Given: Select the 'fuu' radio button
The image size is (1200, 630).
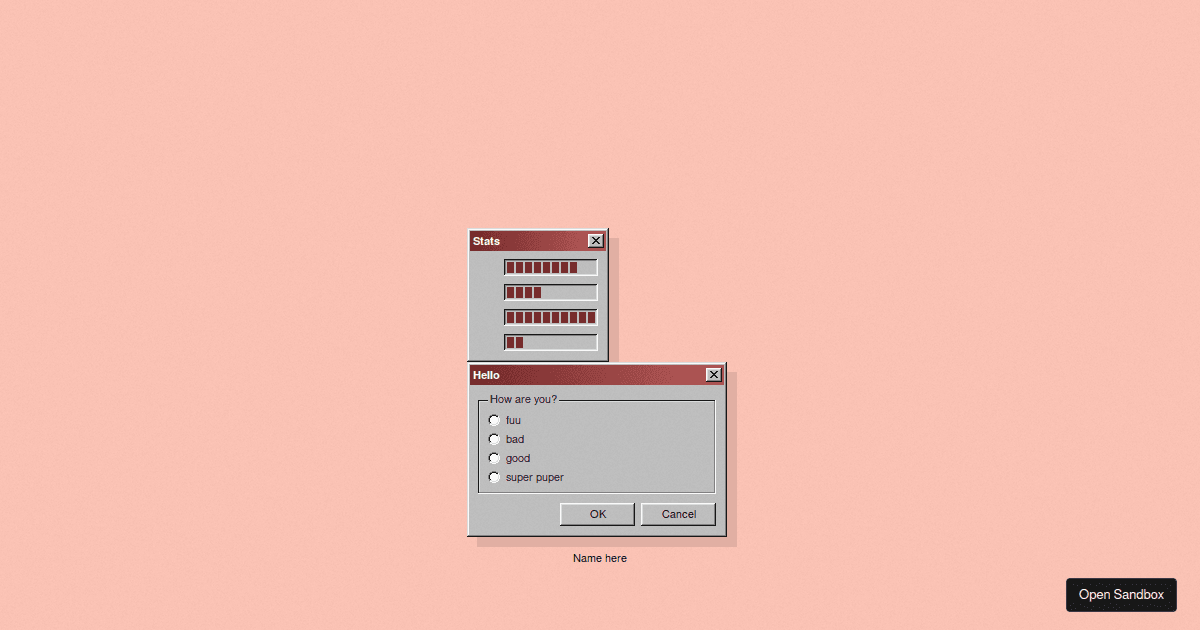Looking at the screenshot, I should pyautogui.click(x=494, y=420).
